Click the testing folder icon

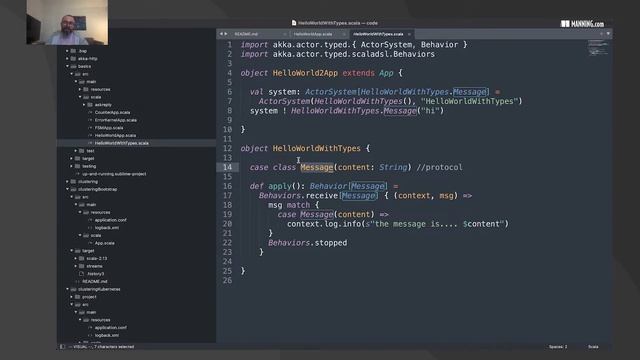[78, 166]
